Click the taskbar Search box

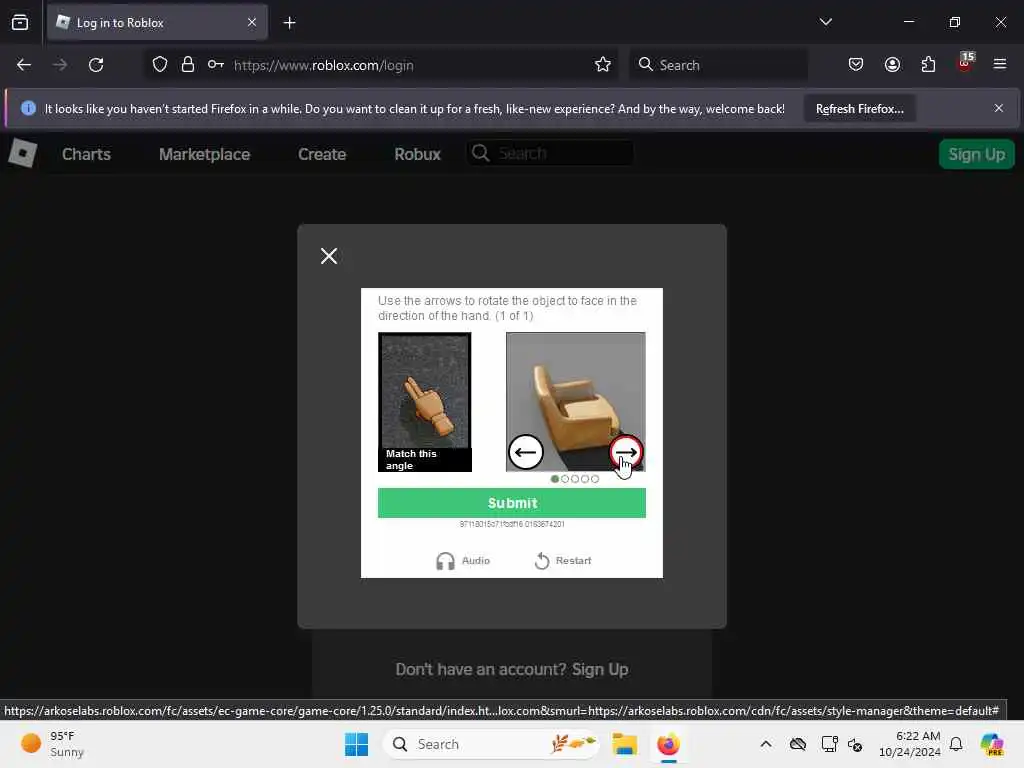(x=491, y=744)
